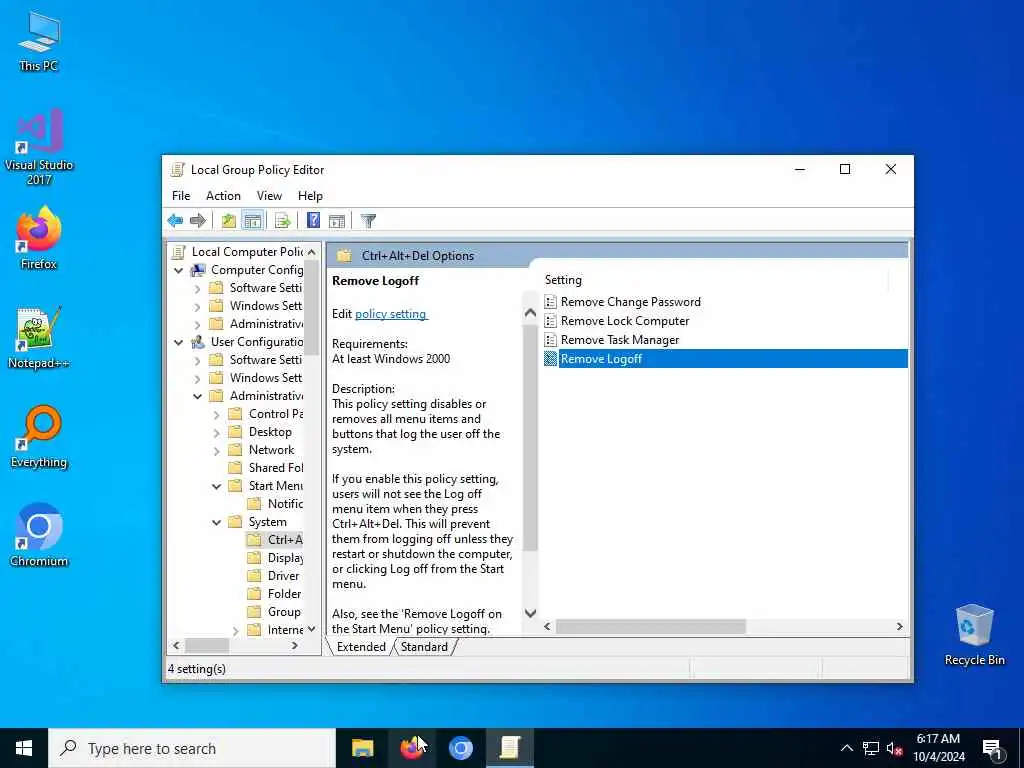Viewport: 1024px width, 768px height.
Task: Open Windows Start menu
Action: click(24, 748)
